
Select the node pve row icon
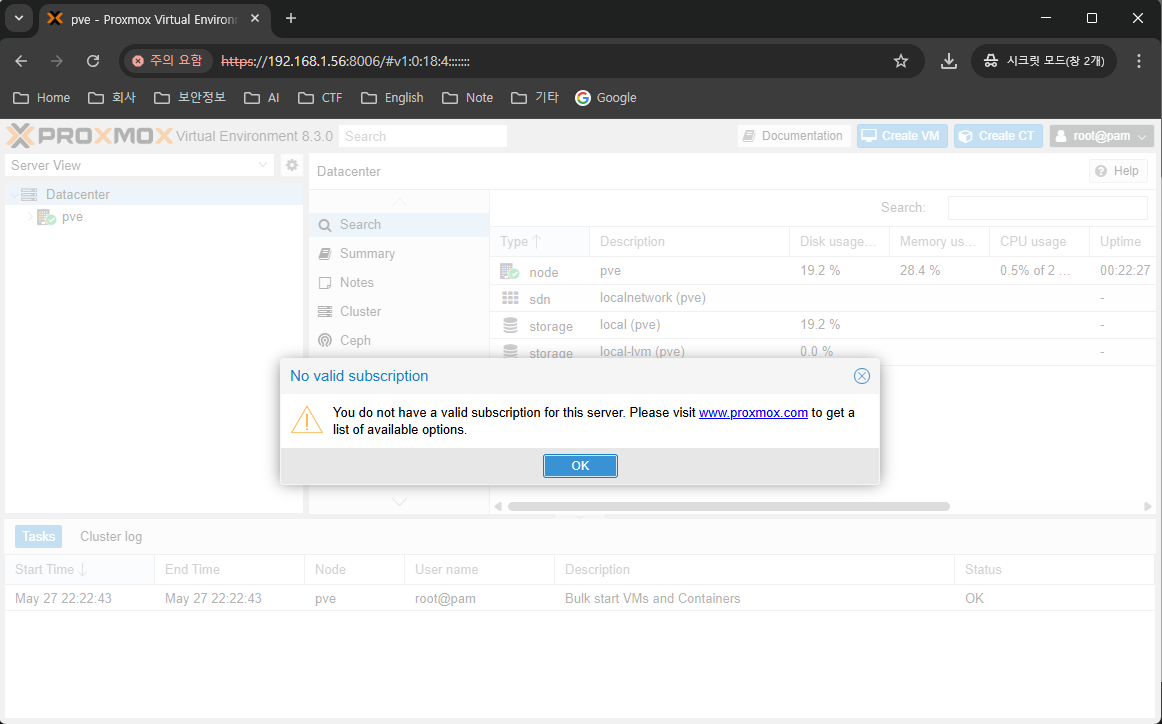click(x=509, y=271)
